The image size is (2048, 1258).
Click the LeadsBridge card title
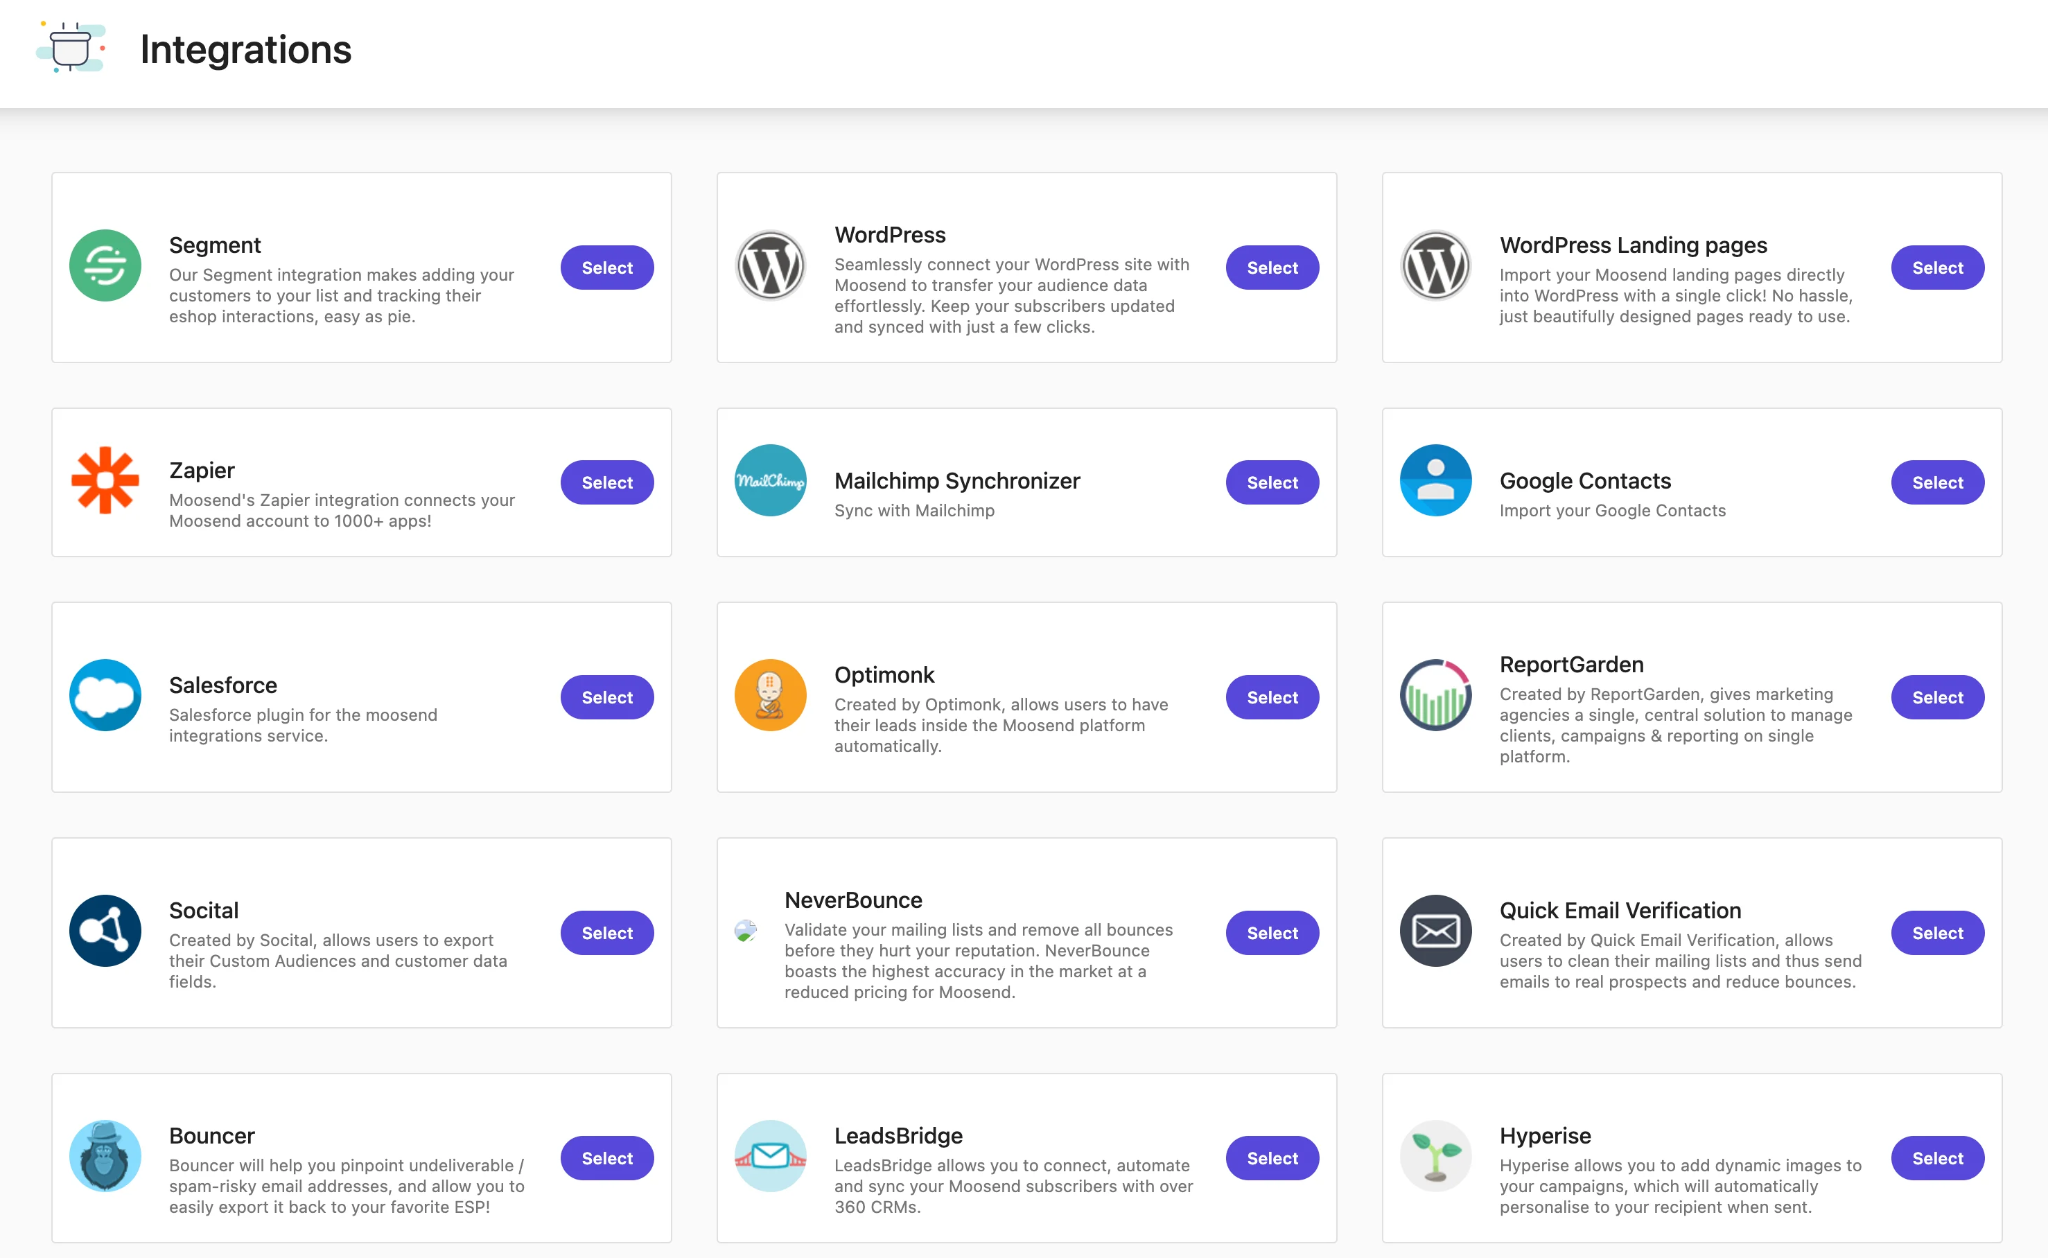pyautogui.click(x=898, y=1136)
